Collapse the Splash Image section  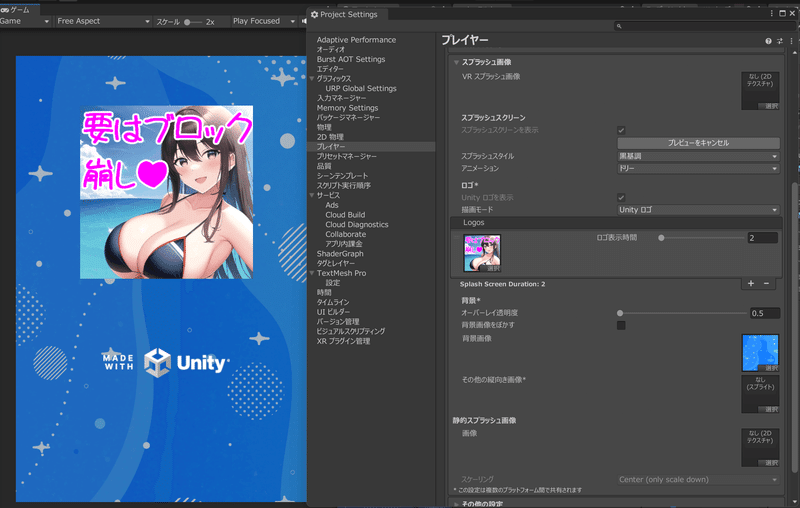[x=456, y=63]
